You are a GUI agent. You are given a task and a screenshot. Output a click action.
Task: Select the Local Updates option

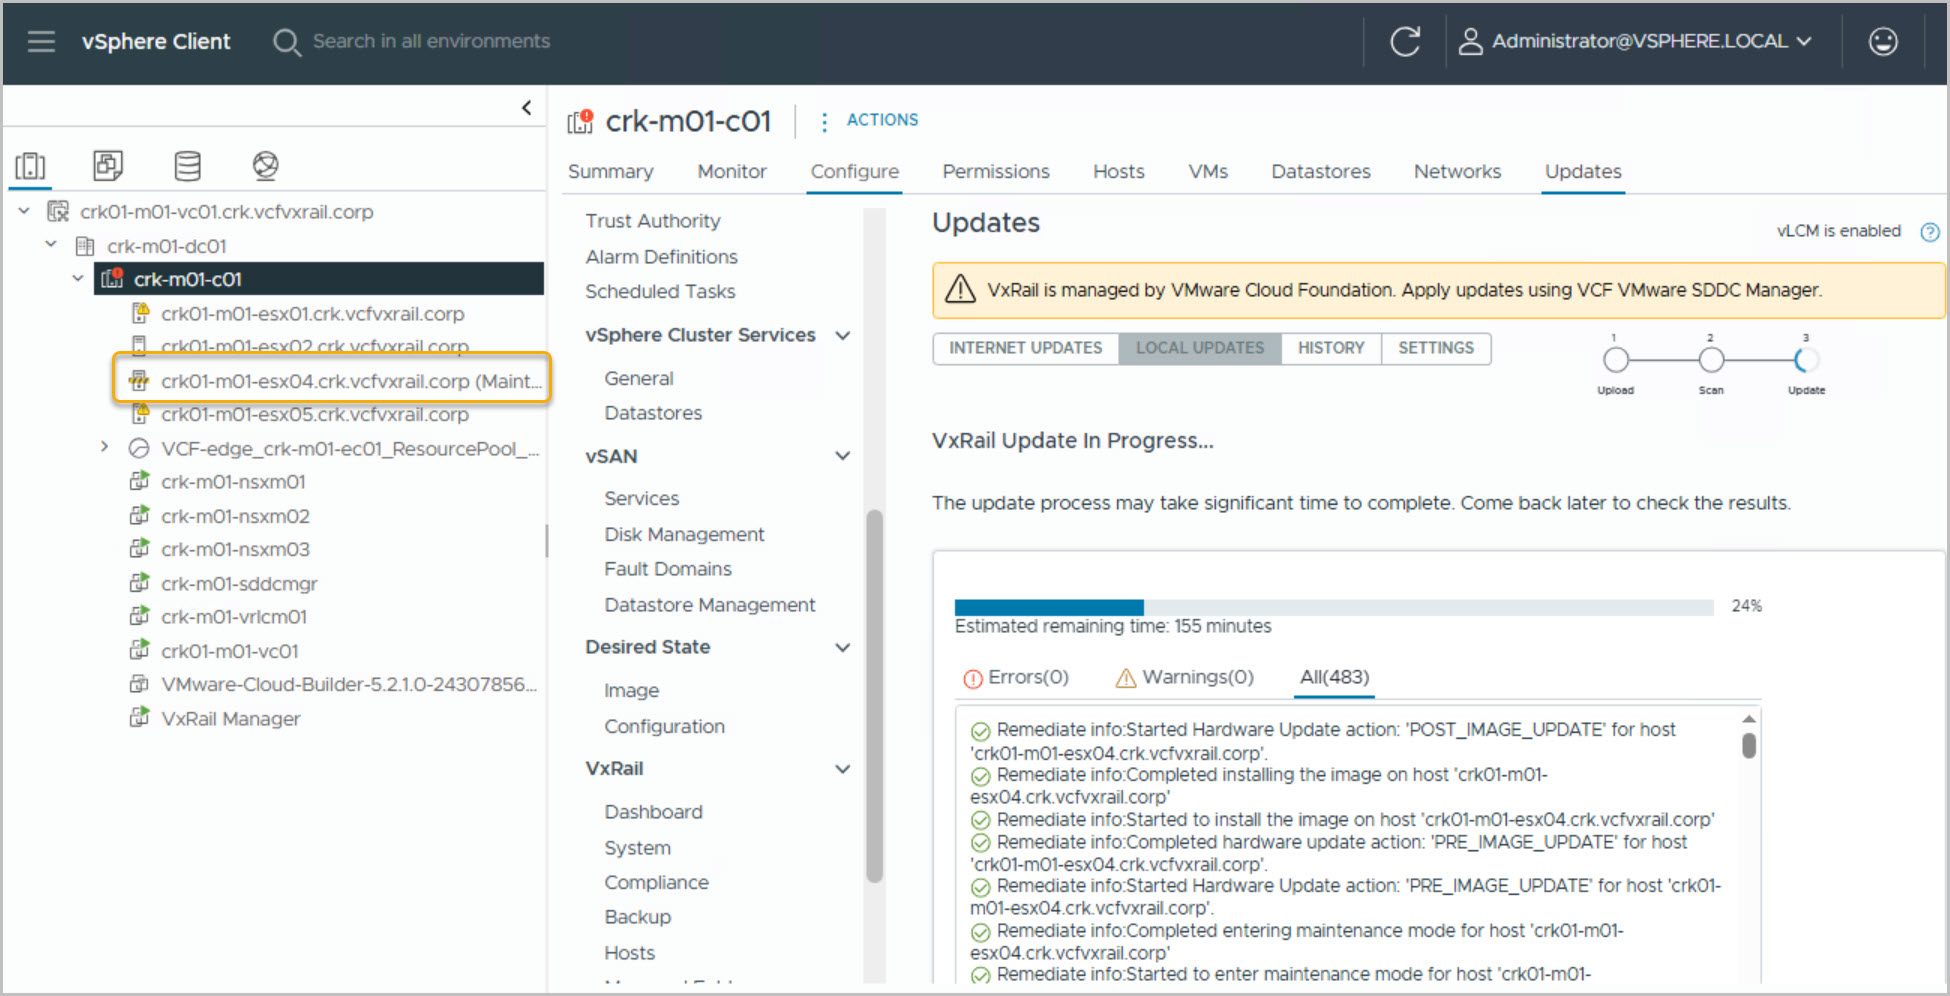point(1199,348)
